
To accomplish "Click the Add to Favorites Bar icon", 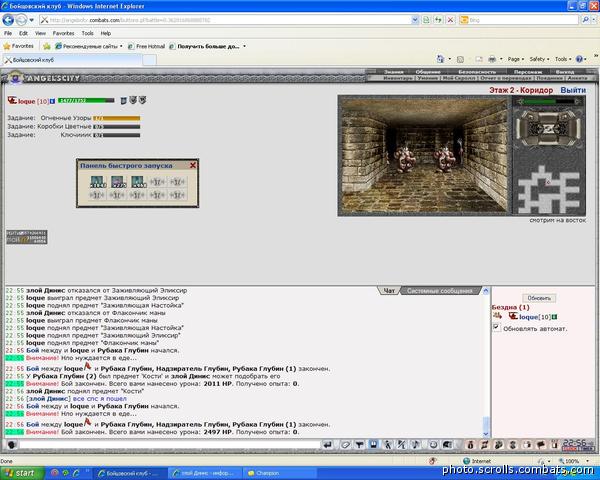I will click(47, 47).
